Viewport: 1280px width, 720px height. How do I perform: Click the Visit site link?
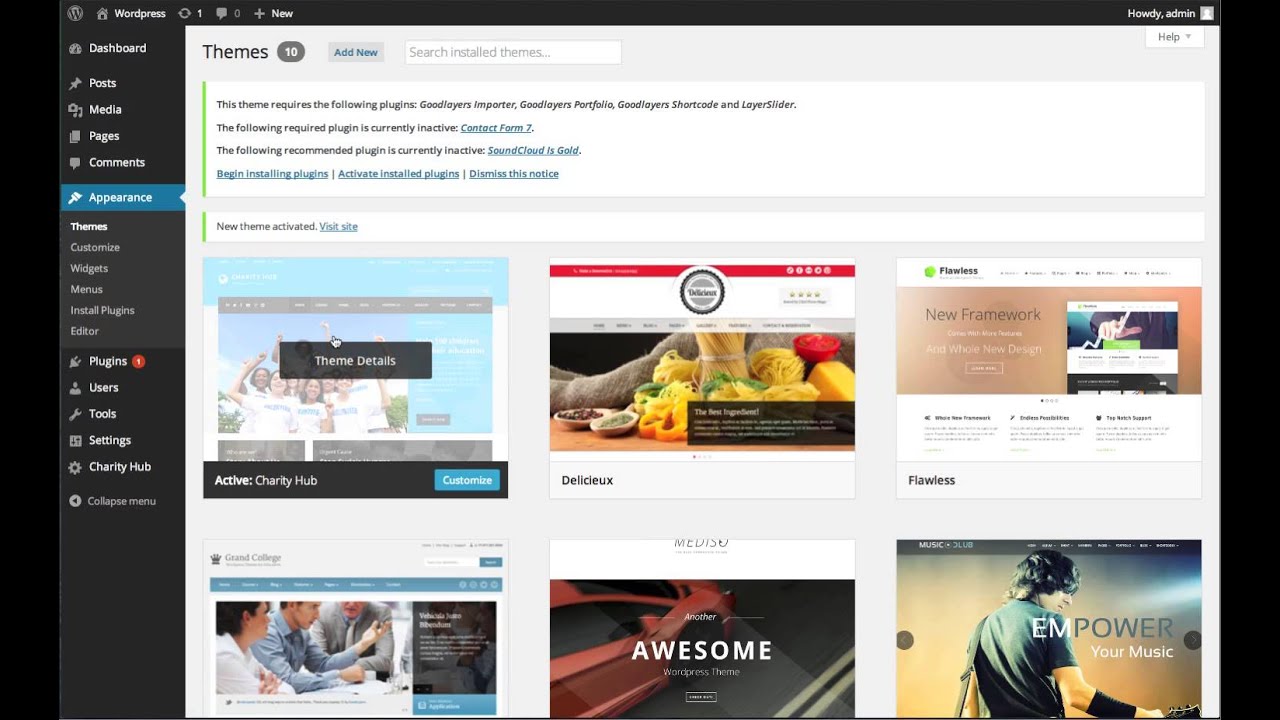[x=338, y=227]
